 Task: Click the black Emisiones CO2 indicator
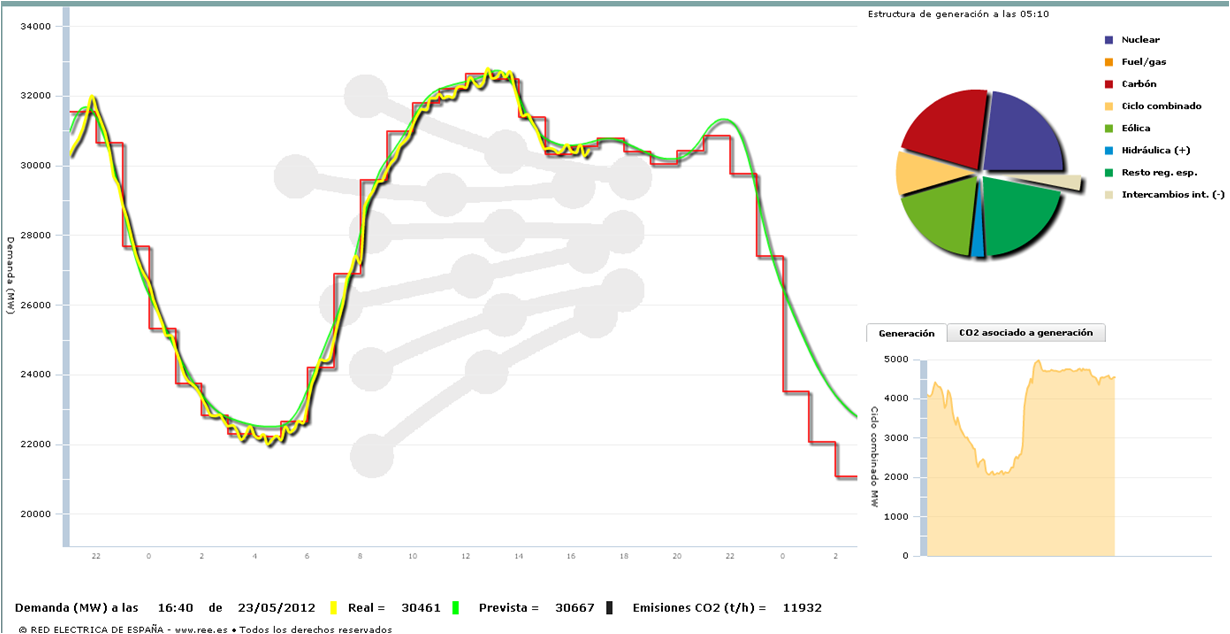(x=610, y=607)
